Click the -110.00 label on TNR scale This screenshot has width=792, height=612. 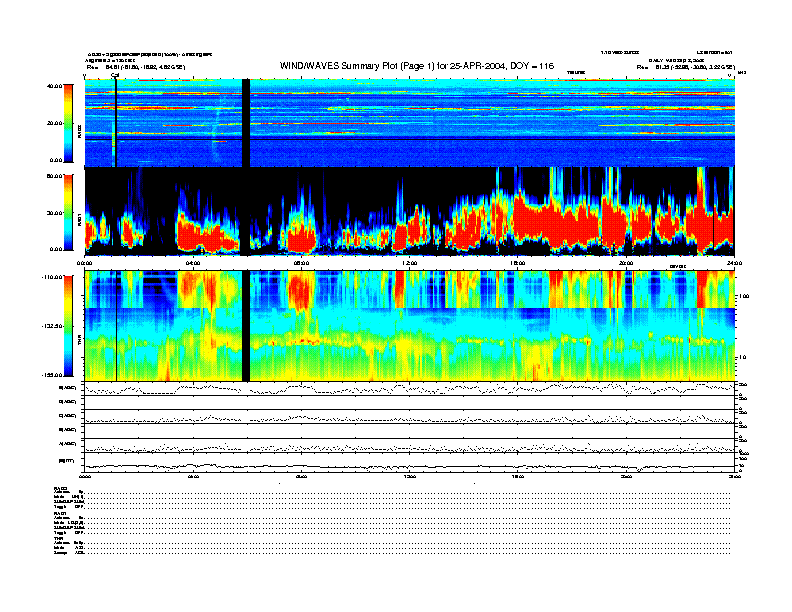52,275
